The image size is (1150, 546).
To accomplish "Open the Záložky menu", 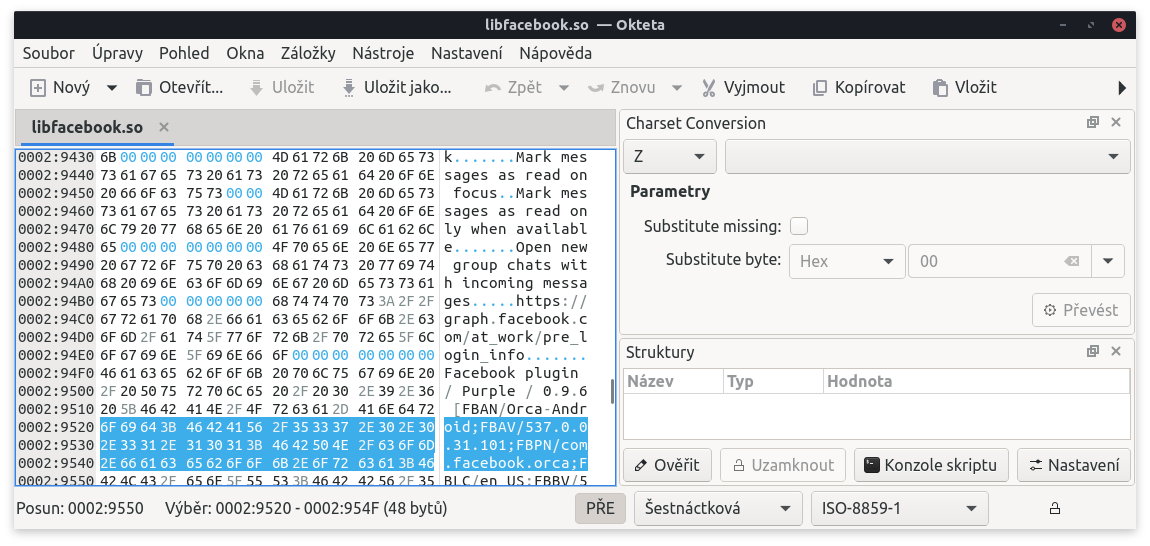I will (x=308, y=54).
